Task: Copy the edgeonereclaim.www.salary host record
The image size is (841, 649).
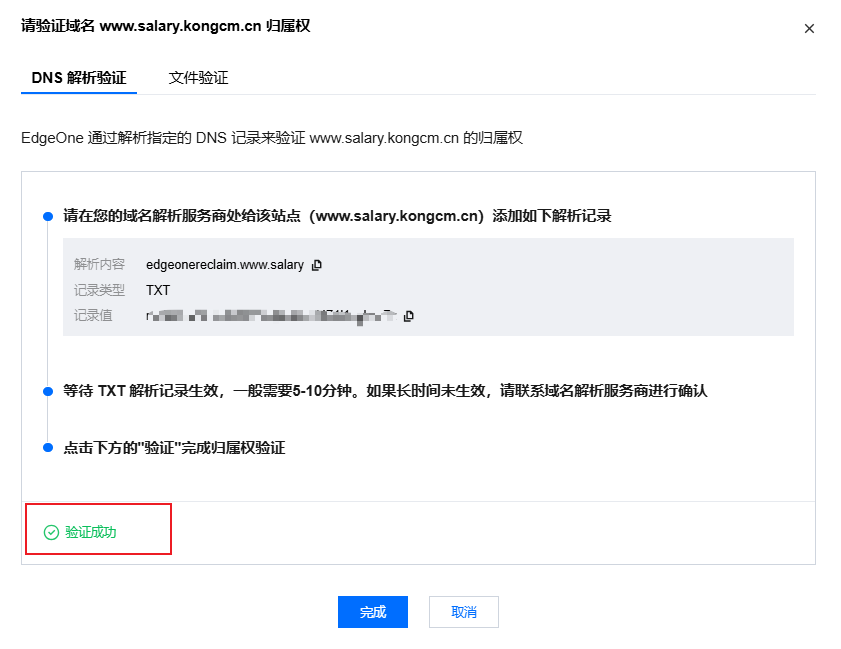Action: point(317,265)
